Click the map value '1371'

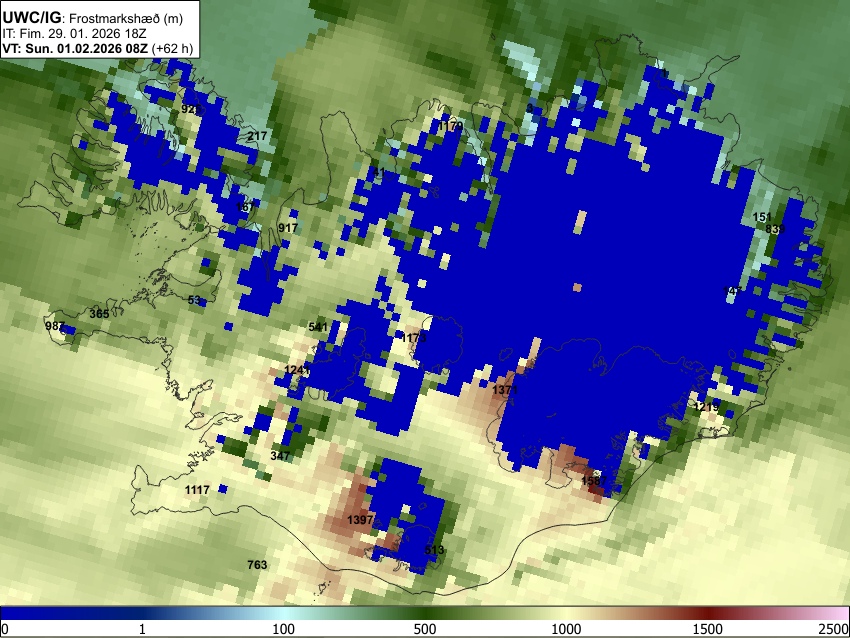(x=505, y=390)
